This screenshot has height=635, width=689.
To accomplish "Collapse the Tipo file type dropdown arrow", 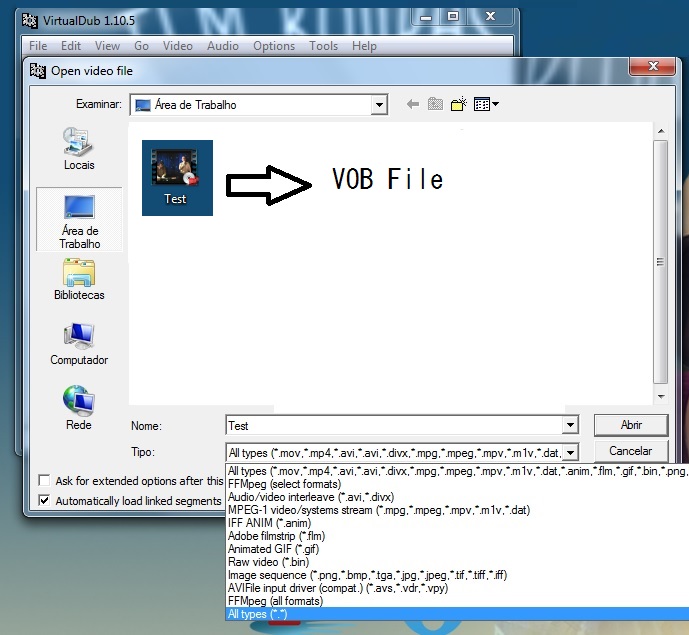I will [x=570, y=452].
